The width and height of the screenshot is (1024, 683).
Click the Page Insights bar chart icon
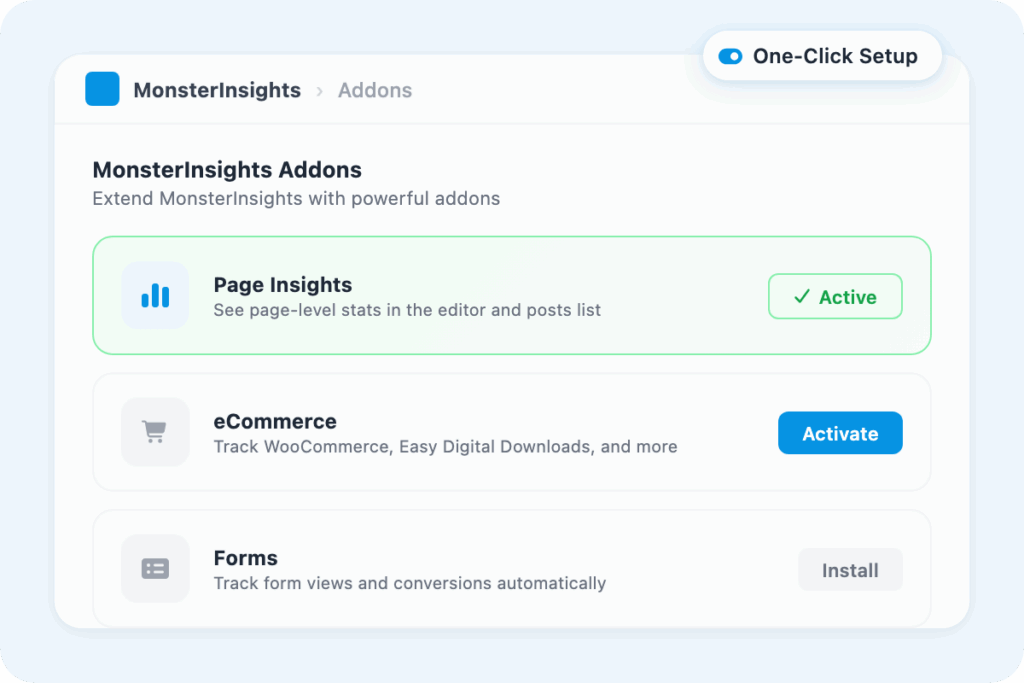(x=155, y=295)
